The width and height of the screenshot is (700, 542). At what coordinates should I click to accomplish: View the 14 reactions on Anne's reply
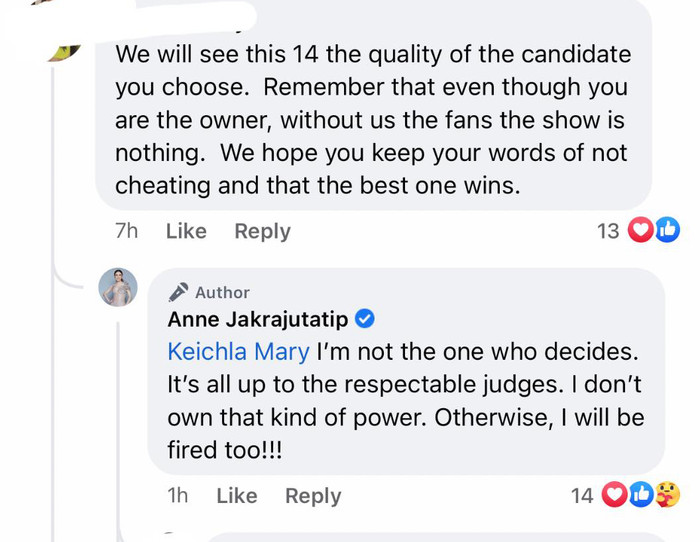[582, 494]
